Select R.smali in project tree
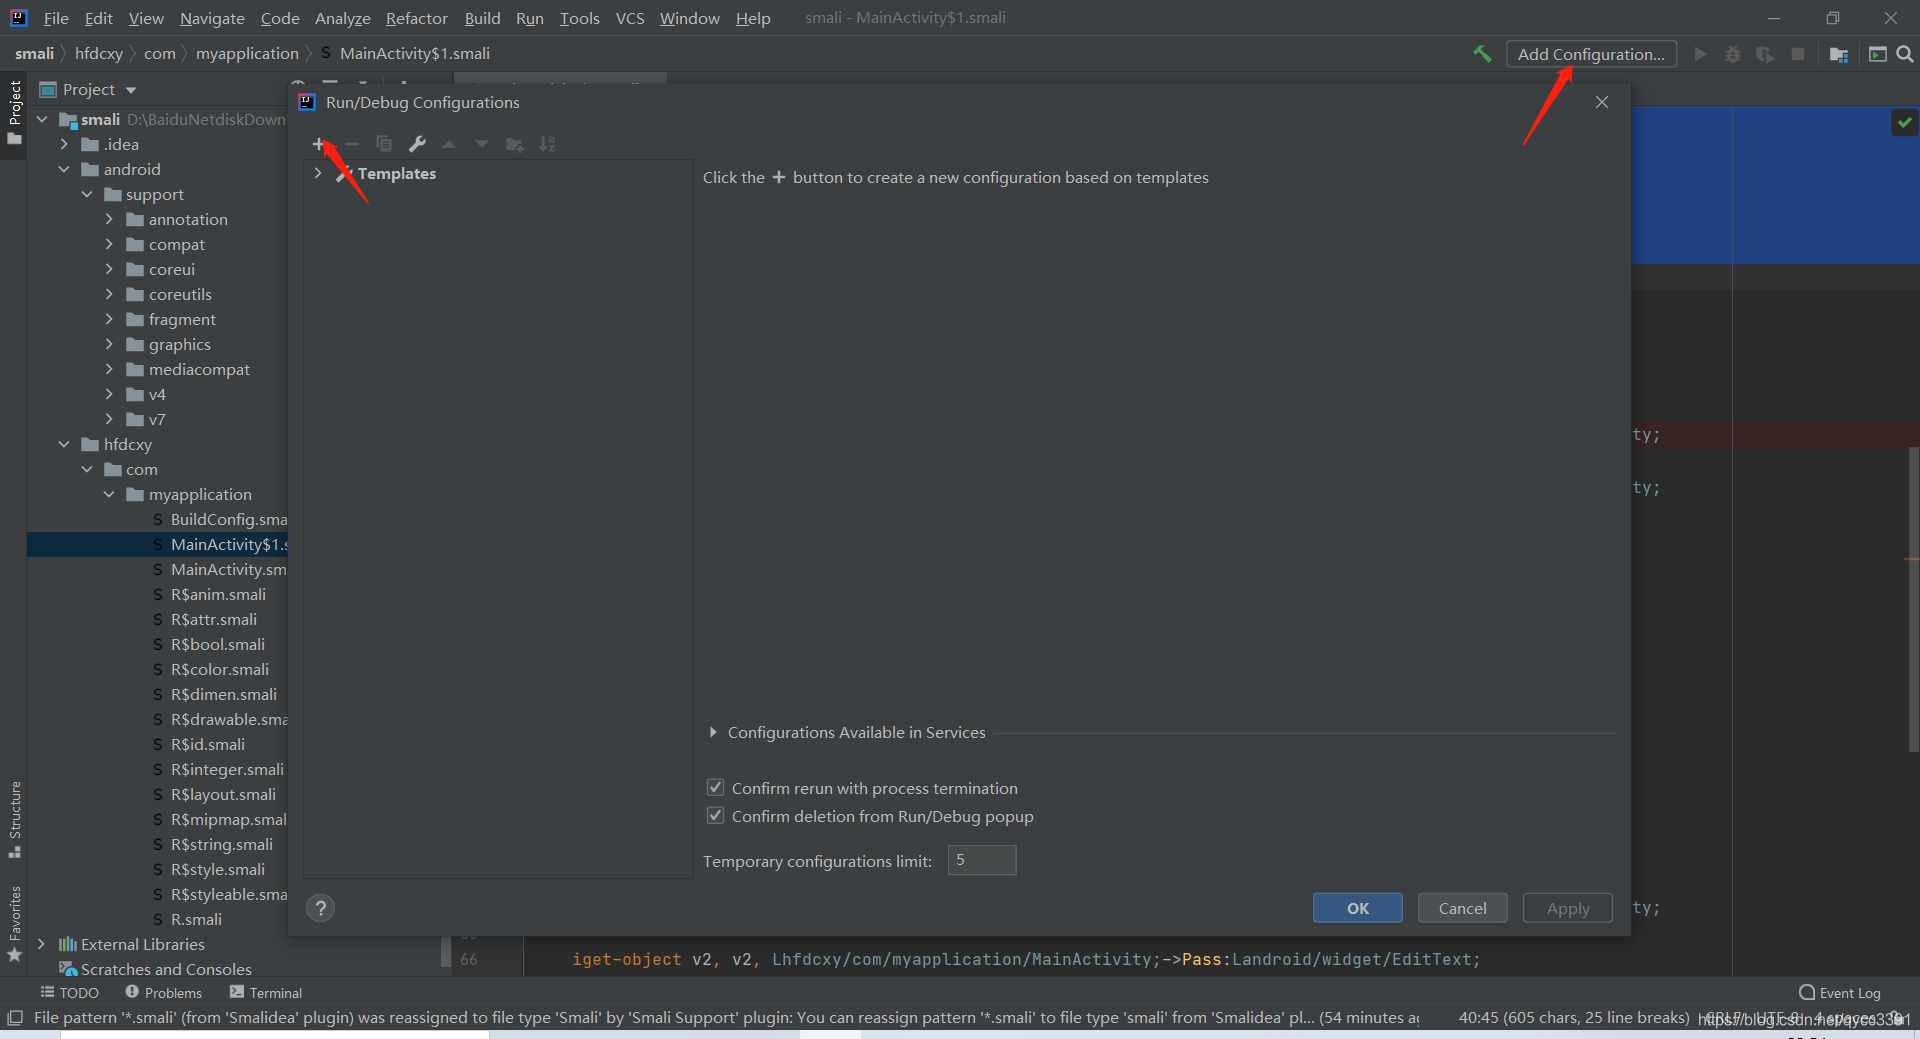The height and width of the screenshot is (1039, 1920). (196, 919)
